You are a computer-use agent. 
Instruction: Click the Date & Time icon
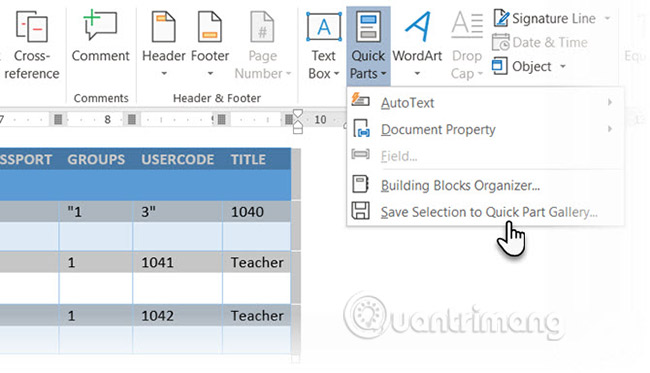tap(501, 42)
